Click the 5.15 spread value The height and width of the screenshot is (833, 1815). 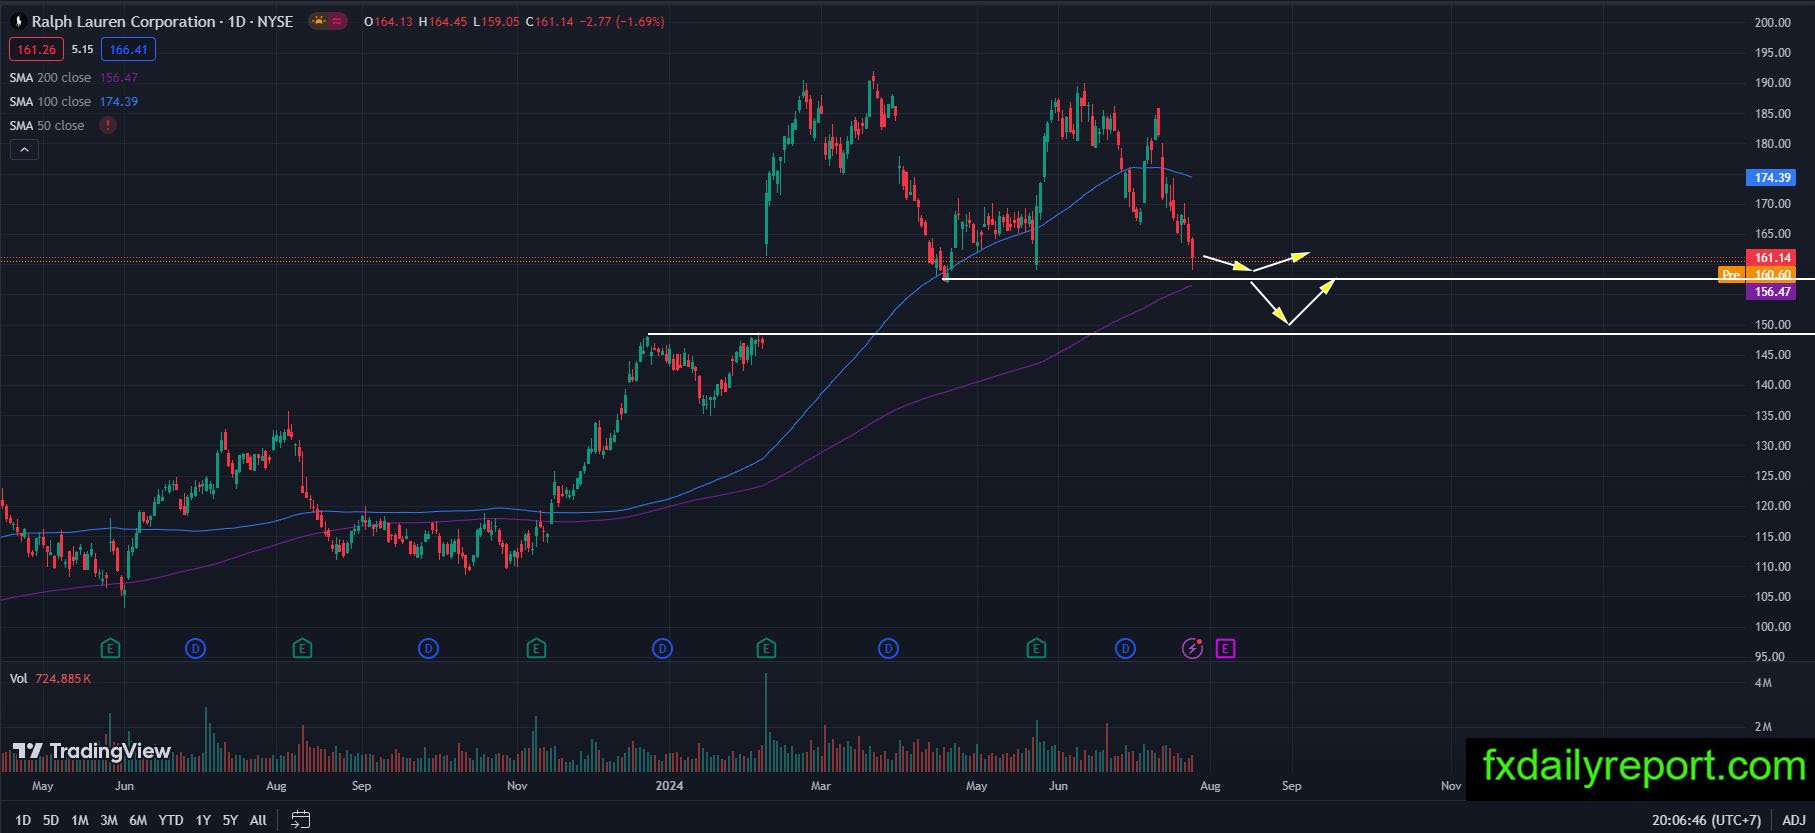tap(82, 49)
